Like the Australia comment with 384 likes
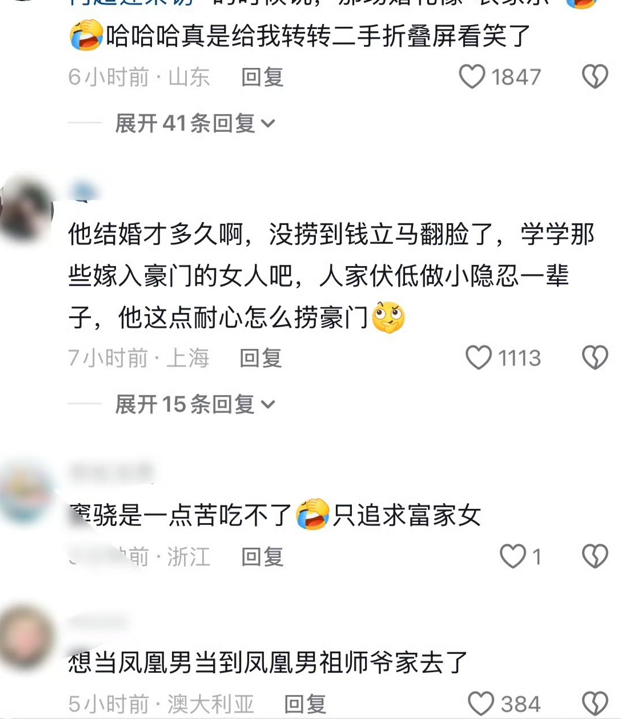The image size is (621, 719). coord(481,703)
